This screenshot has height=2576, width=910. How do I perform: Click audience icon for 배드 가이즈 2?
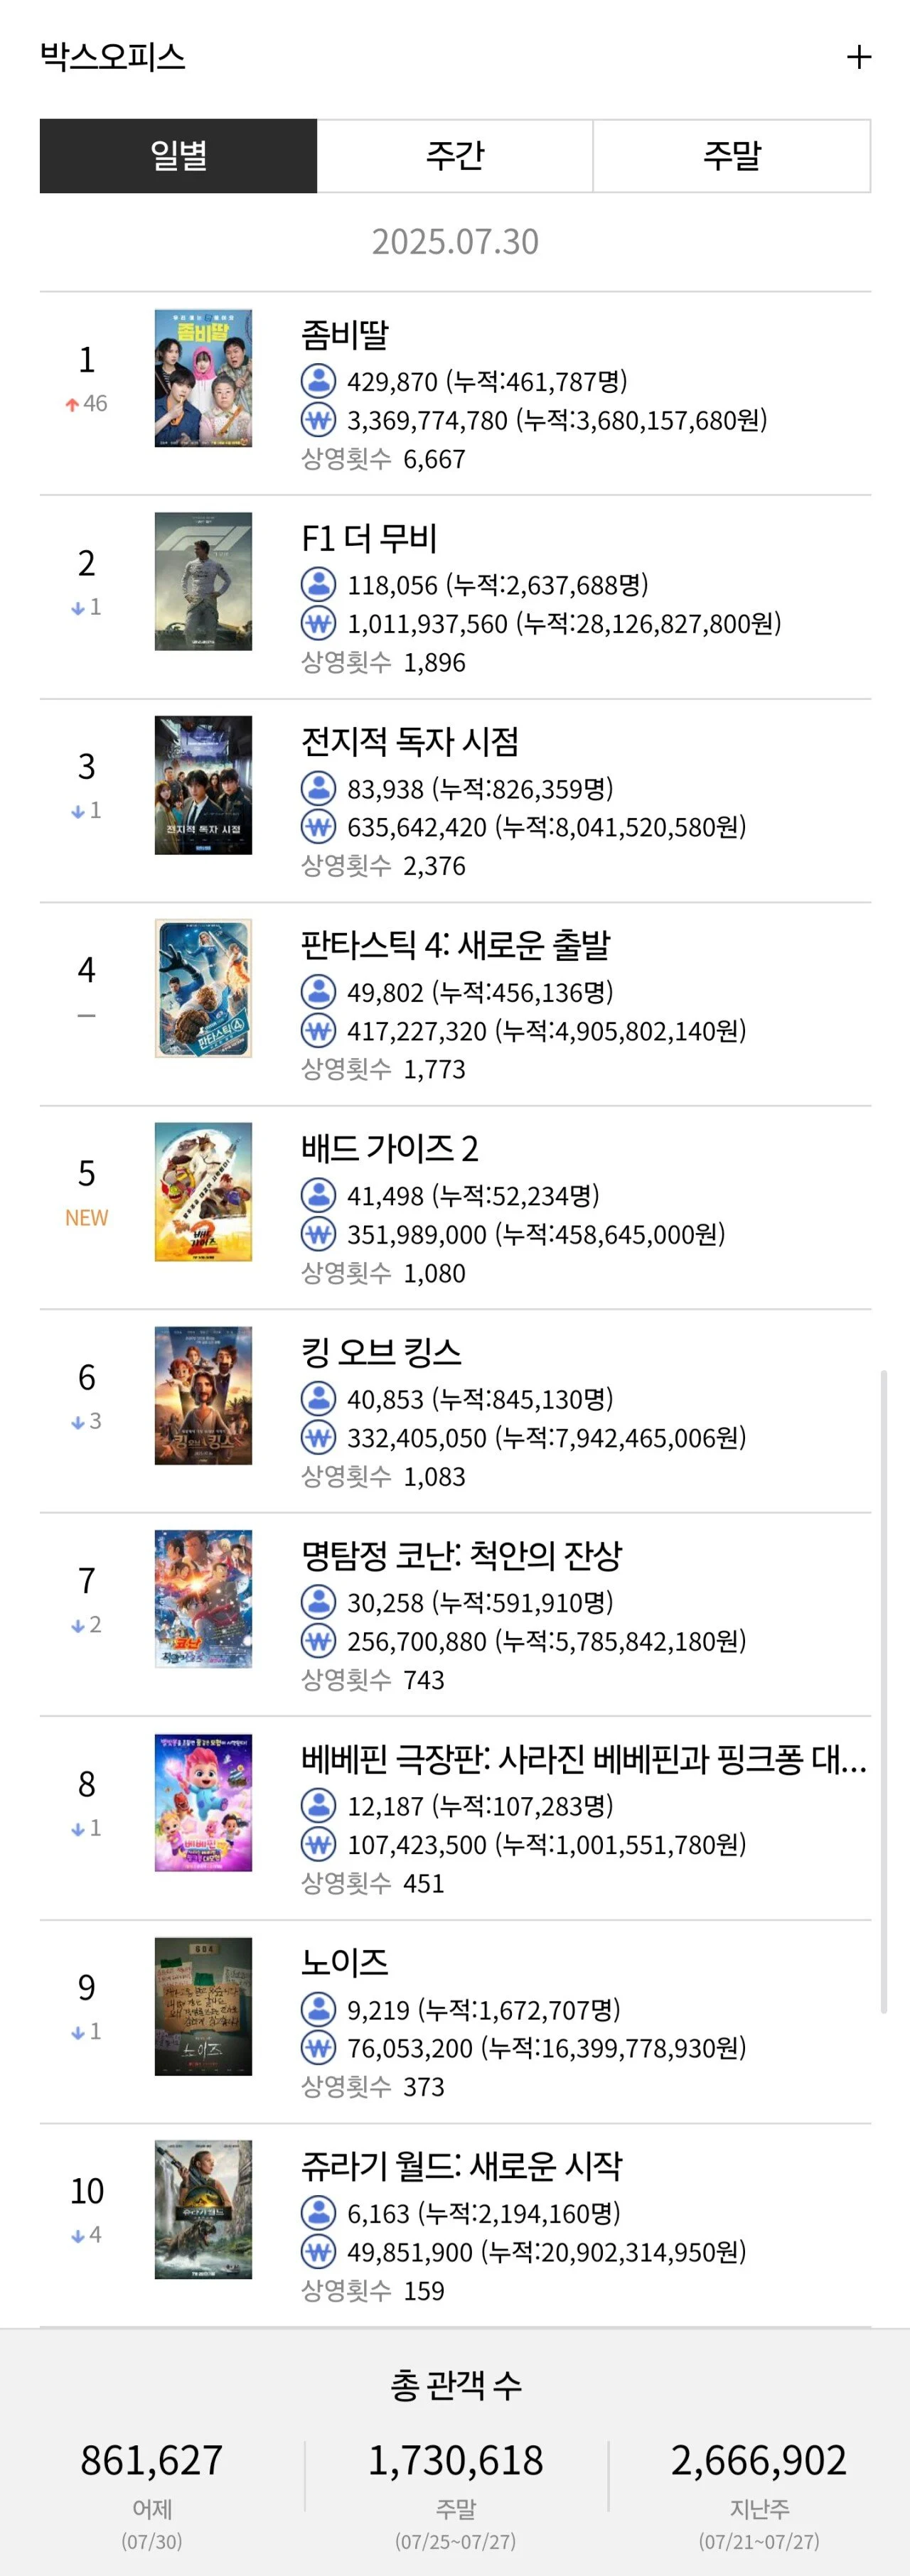tap(318, 1195)
